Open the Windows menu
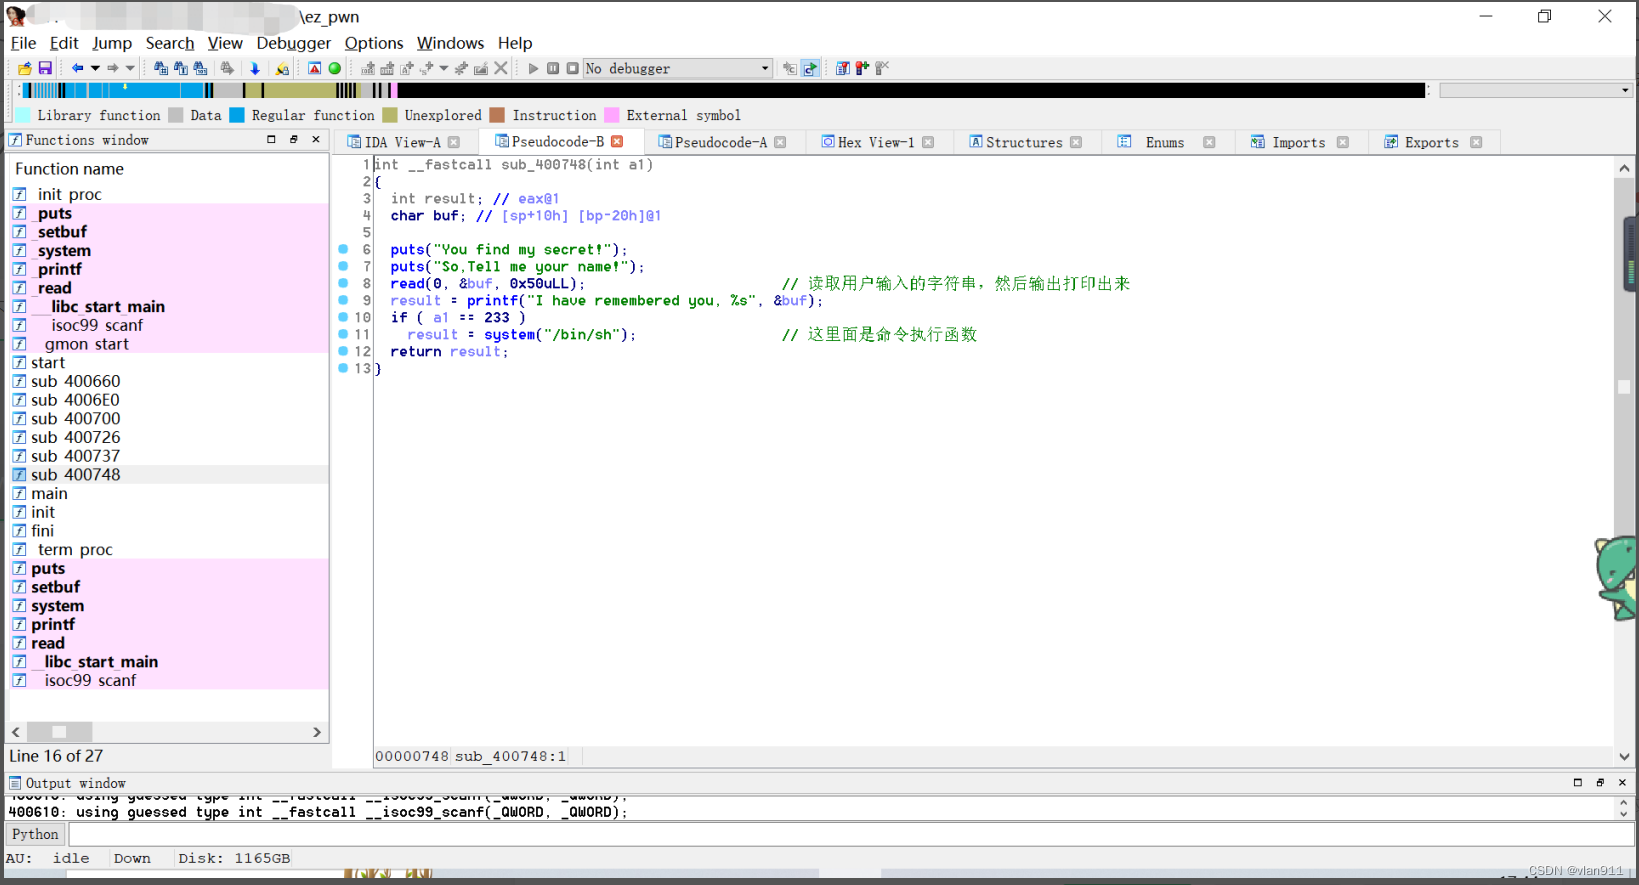Image resolution: width=1639 pixels, height=885 pixels. [450, 43]
